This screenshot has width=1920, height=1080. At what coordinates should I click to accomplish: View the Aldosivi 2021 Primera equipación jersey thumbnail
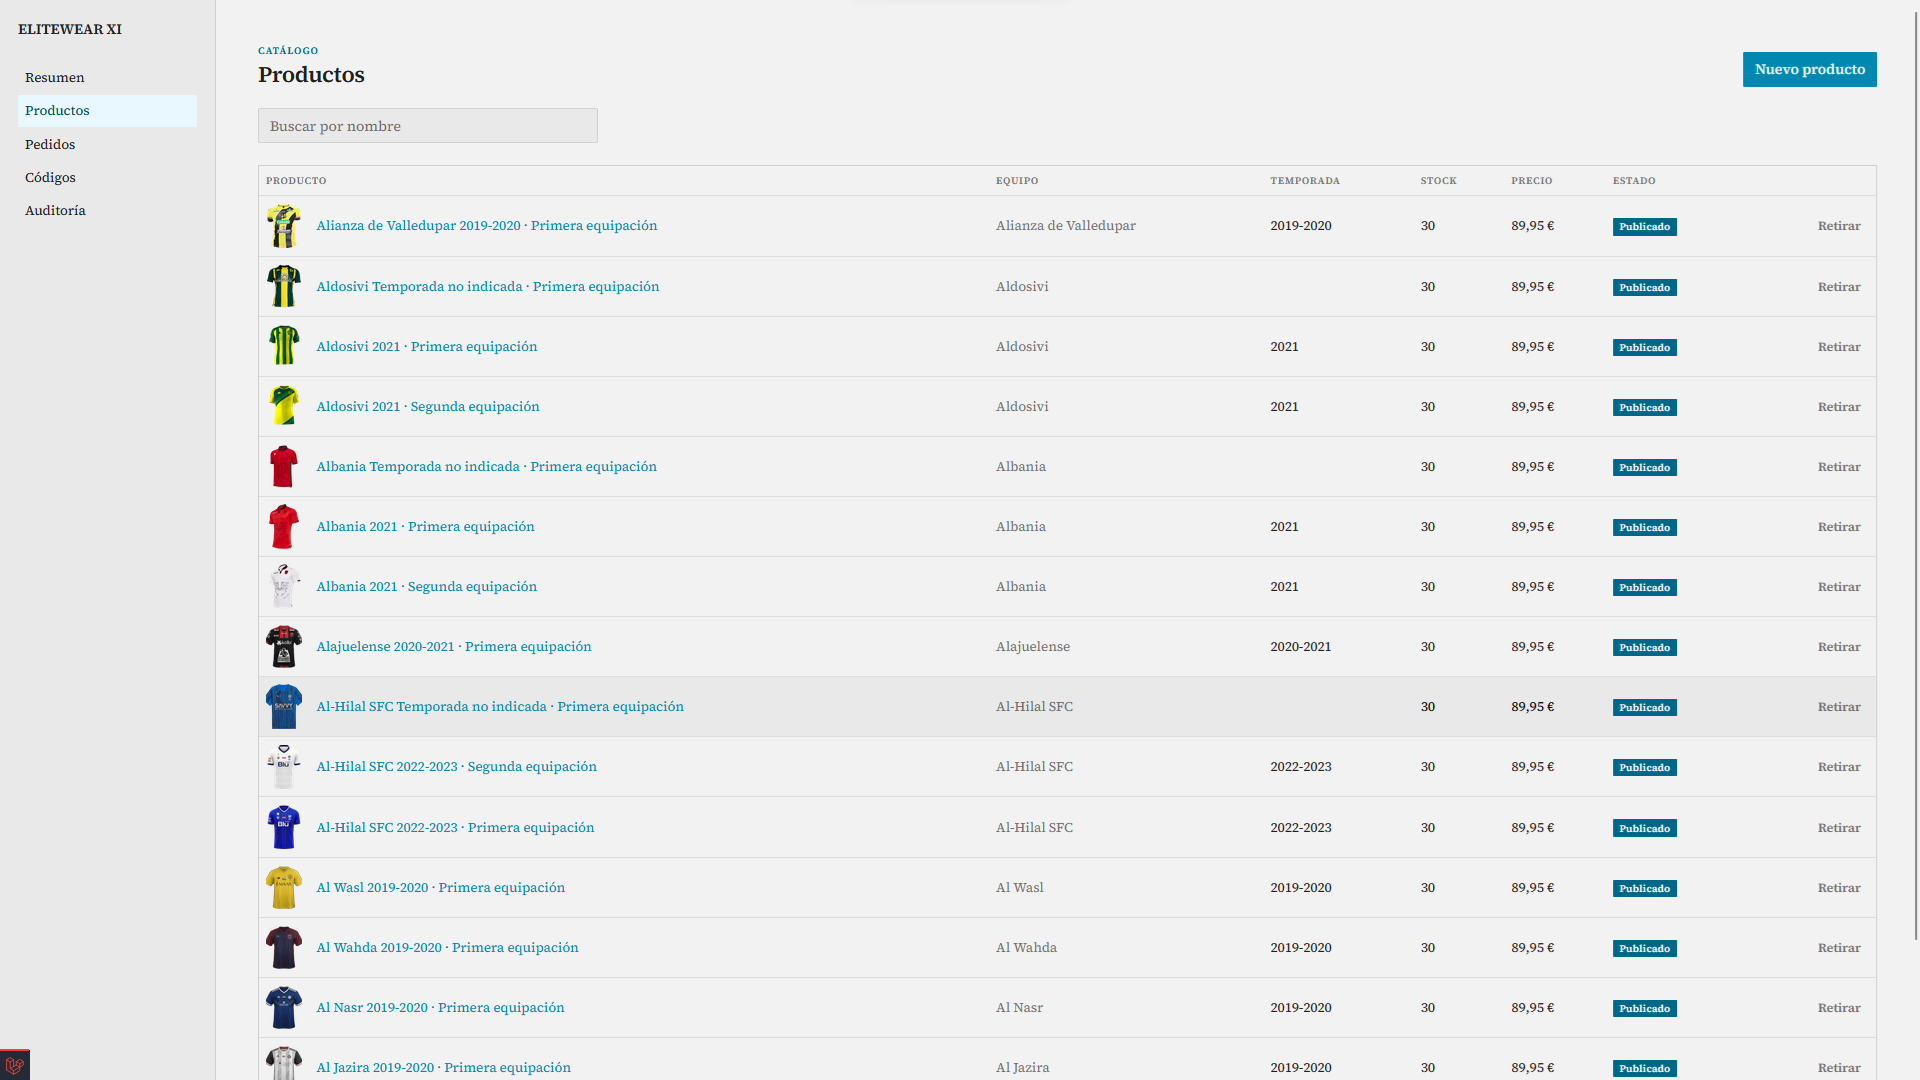point(284,346)
